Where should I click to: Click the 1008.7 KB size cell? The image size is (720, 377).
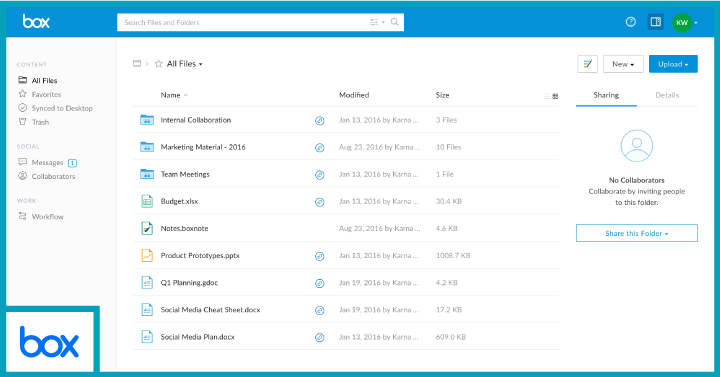(x=453, y=255)
